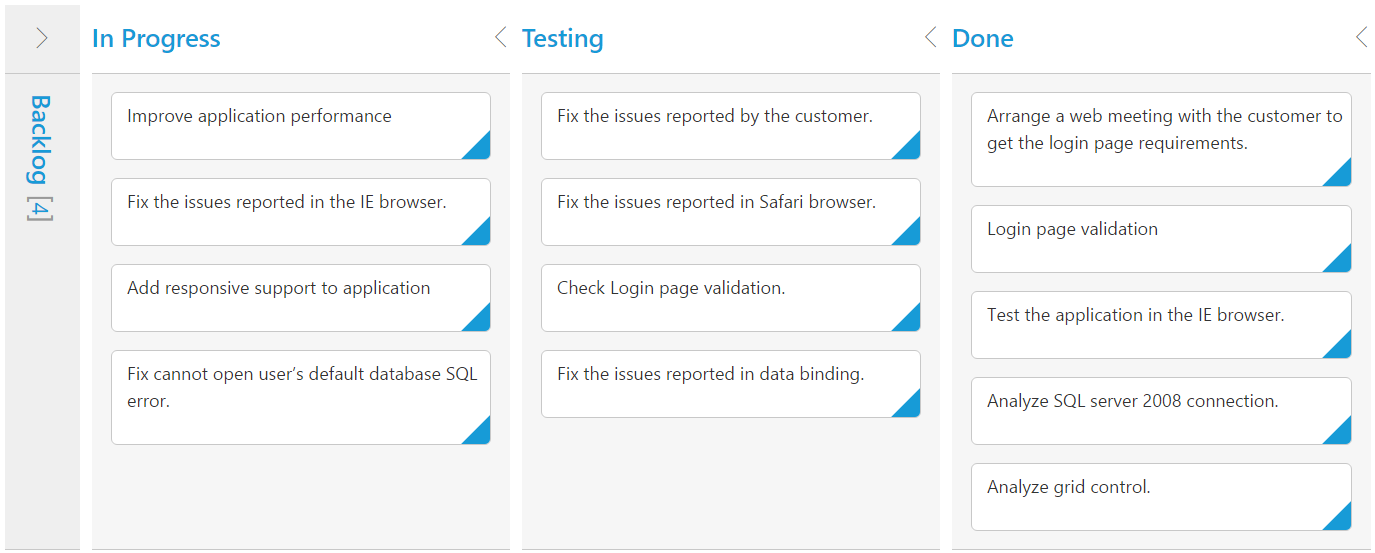This screenshot has width=1375, height=553.
Task: Collapse the In Progress column
Action: pyautogui.click(x=500, y=38)
